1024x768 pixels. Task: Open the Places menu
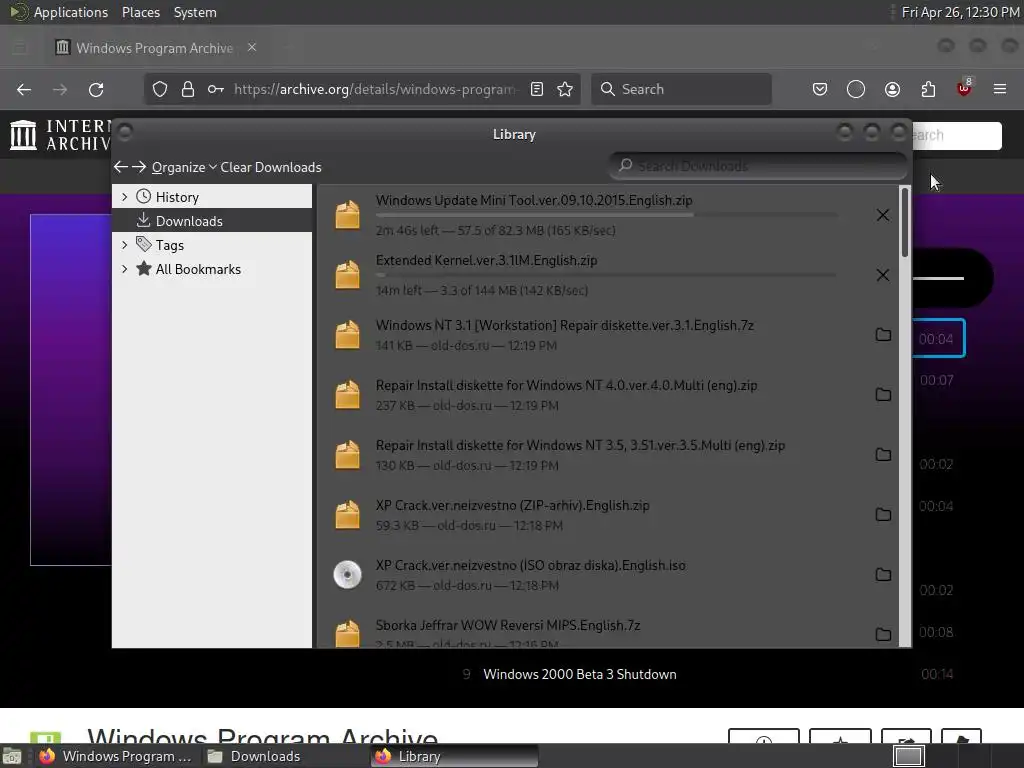click(140, 12)
